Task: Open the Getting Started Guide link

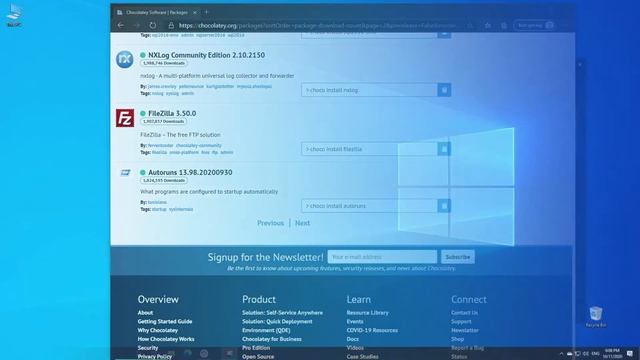Action: (165, 321)
